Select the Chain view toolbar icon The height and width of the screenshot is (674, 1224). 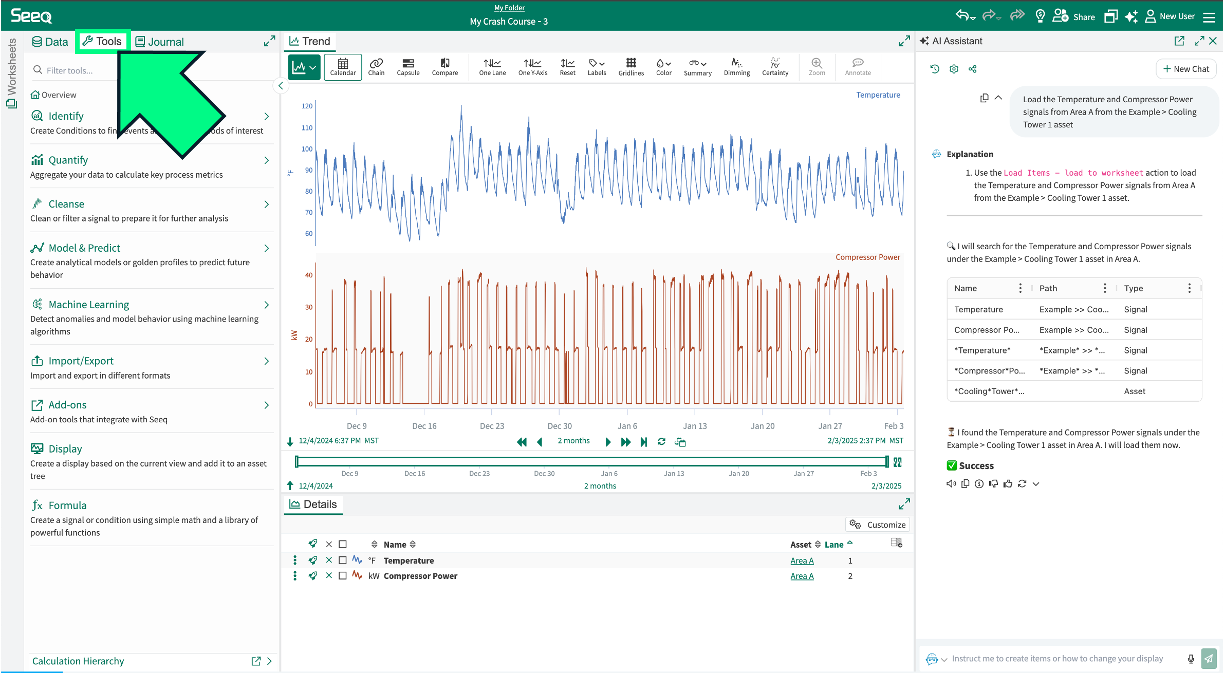tap(376, 67)
